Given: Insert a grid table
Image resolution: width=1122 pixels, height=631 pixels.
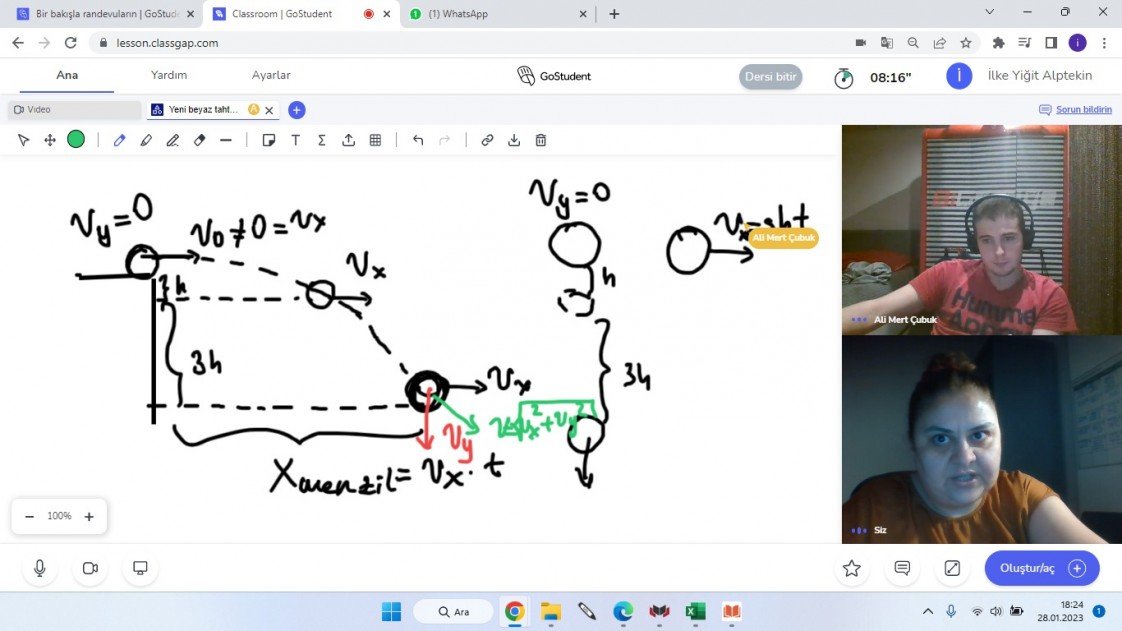Looking at the screenshot, I should click(375, 140).
